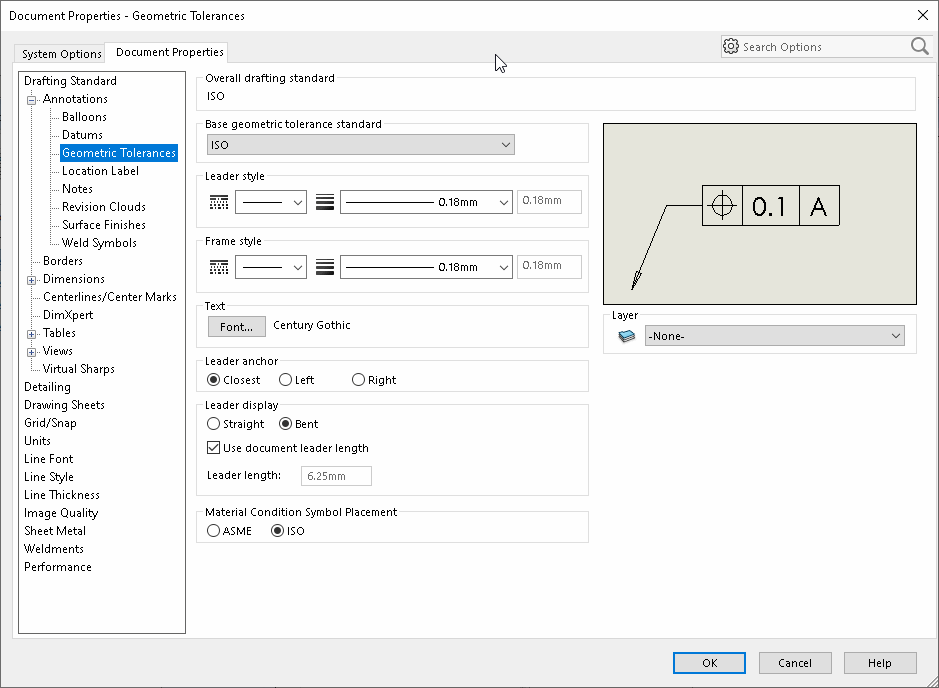Screen dimensions: 939x688
Task: Select Virtual Sharps tree item
Action: coord(78,369)
